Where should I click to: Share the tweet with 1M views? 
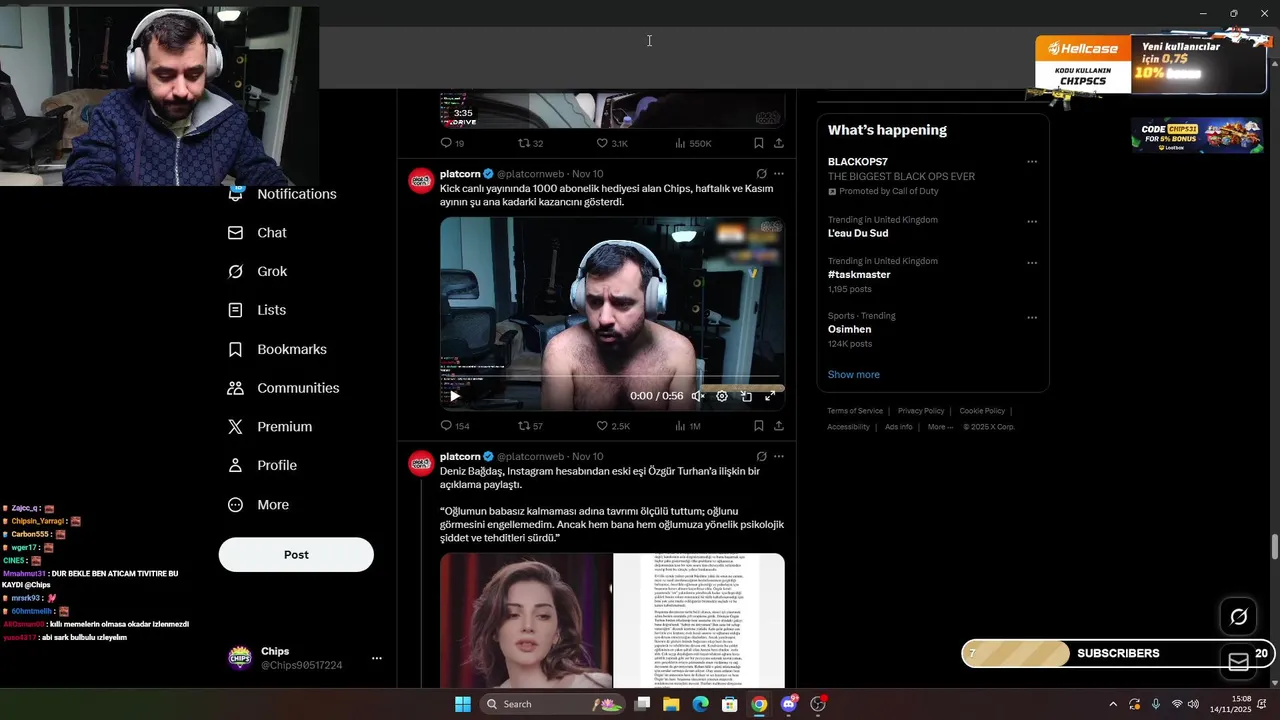pyautogui.click(x=779, y=426)
